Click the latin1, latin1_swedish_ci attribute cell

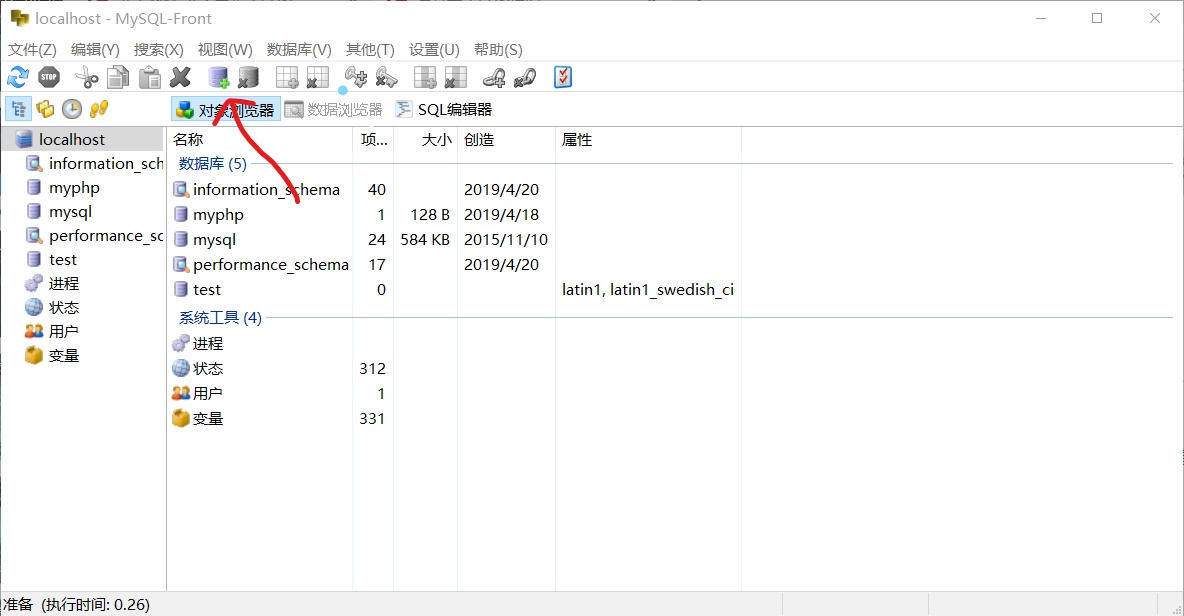(648, 289)
